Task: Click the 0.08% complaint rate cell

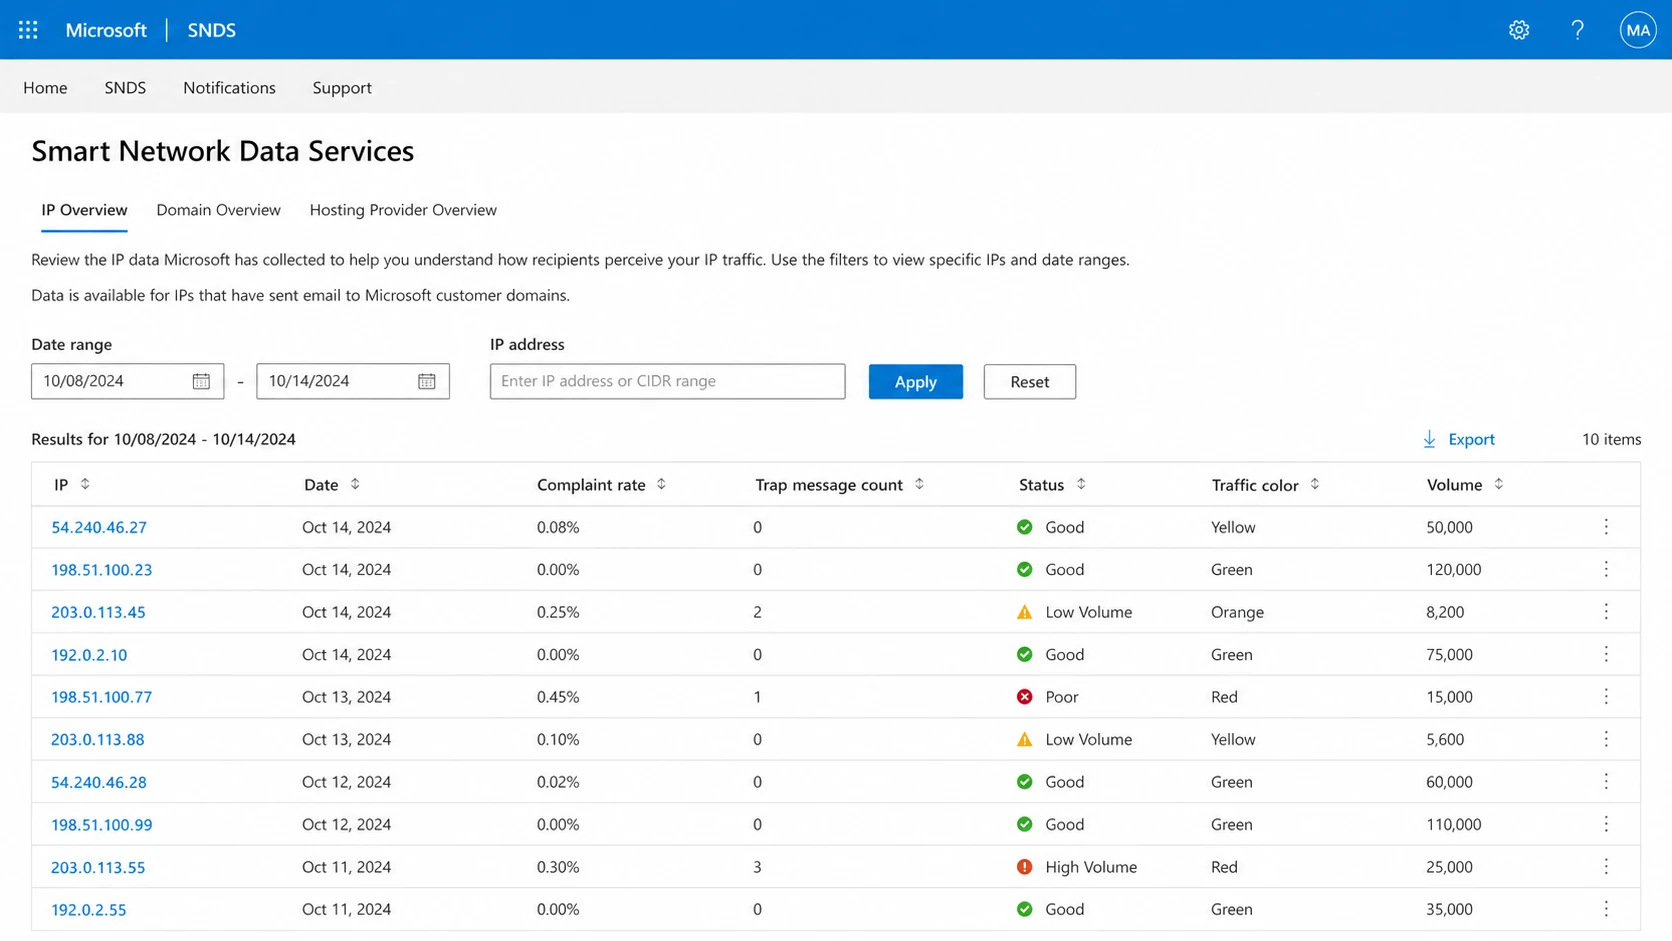Action: pos(558,527)
